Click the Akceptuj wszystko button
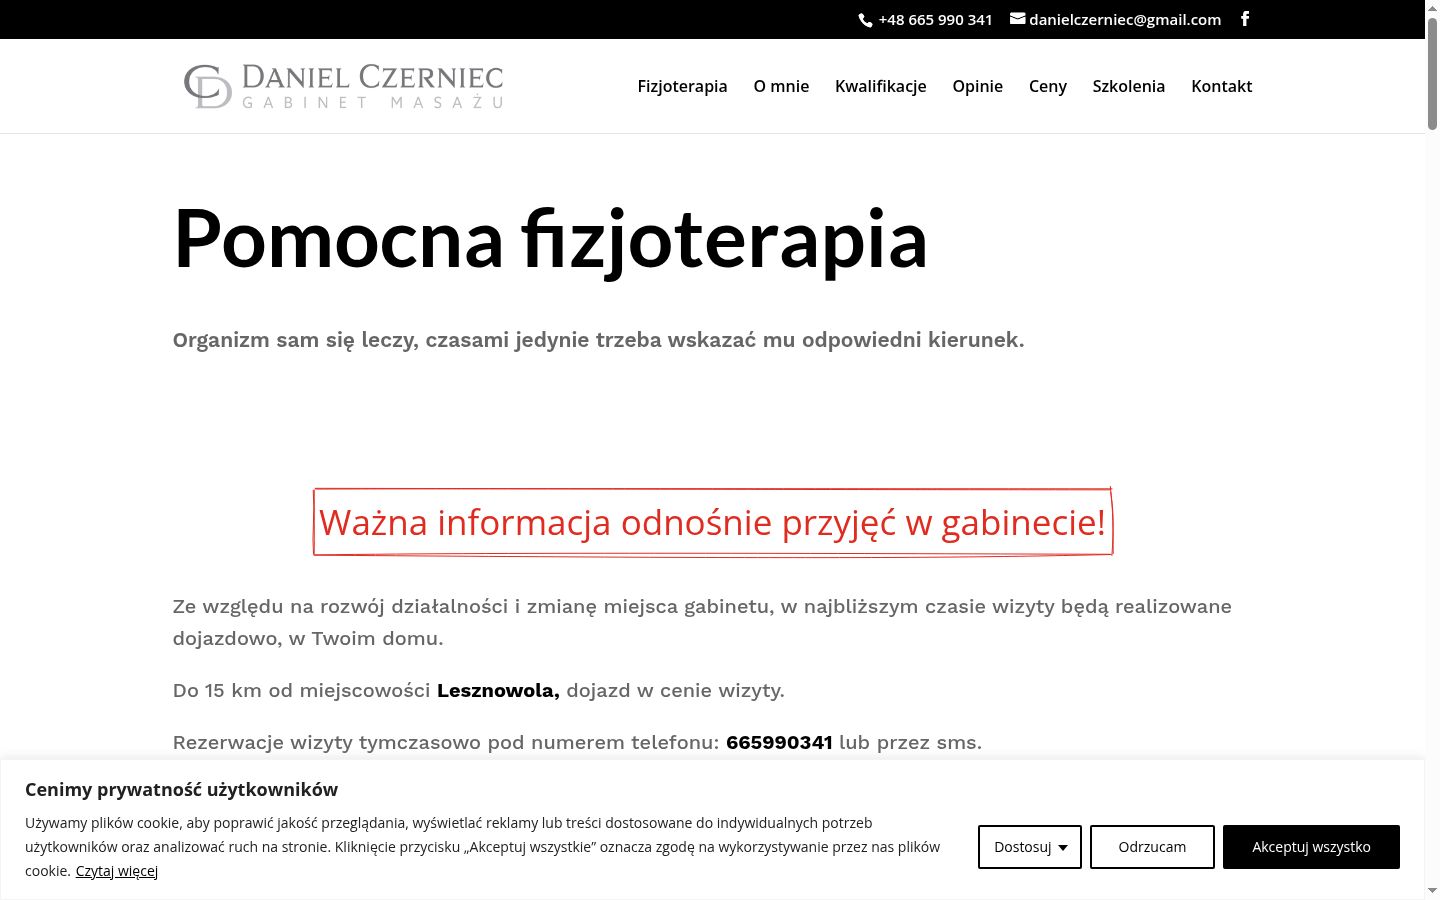The height and width of the screenshot is (900, 1440). pos(1311,847)
